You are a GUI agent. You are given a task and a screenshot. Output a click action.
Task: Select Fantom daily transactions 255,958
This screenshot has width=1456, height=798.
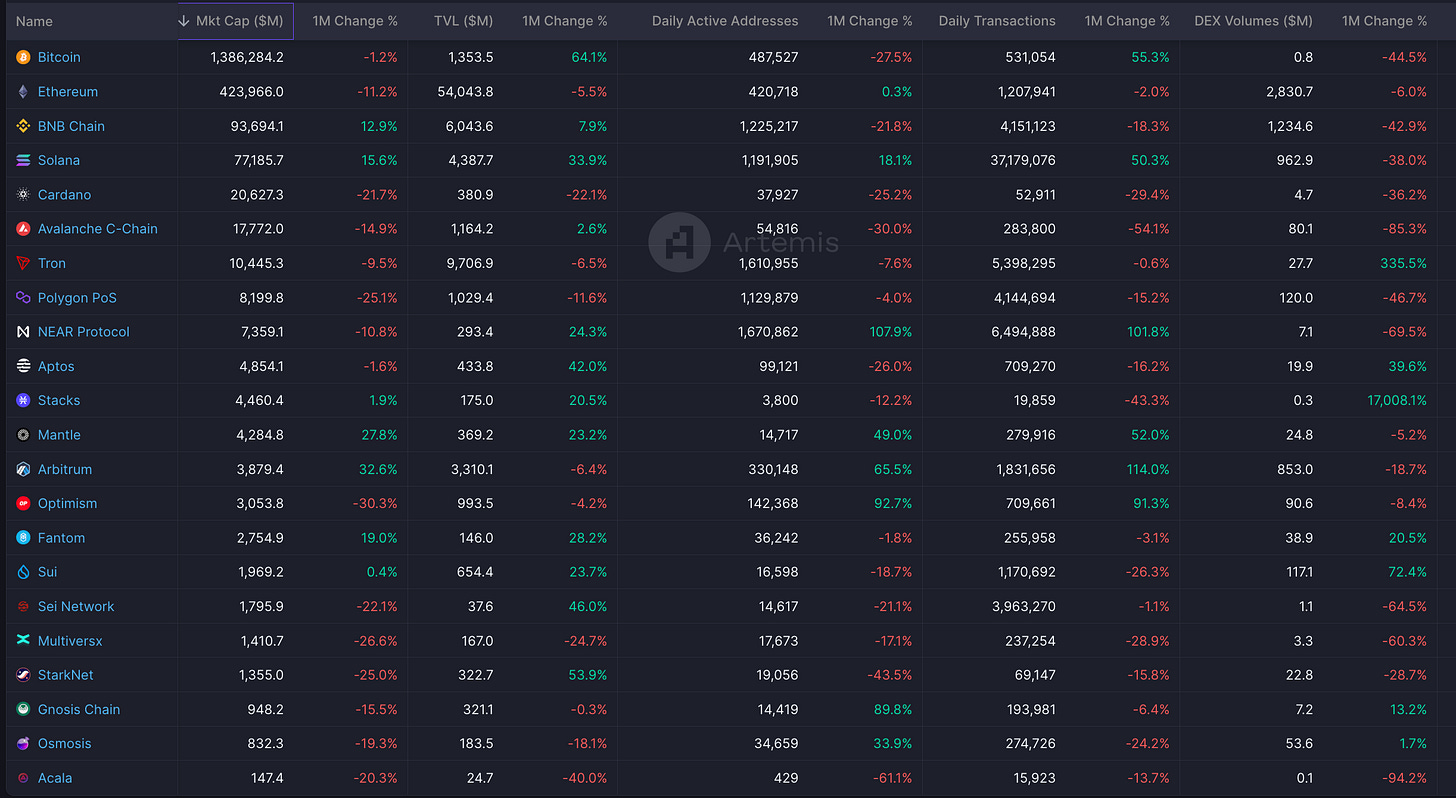point(1030,538)
